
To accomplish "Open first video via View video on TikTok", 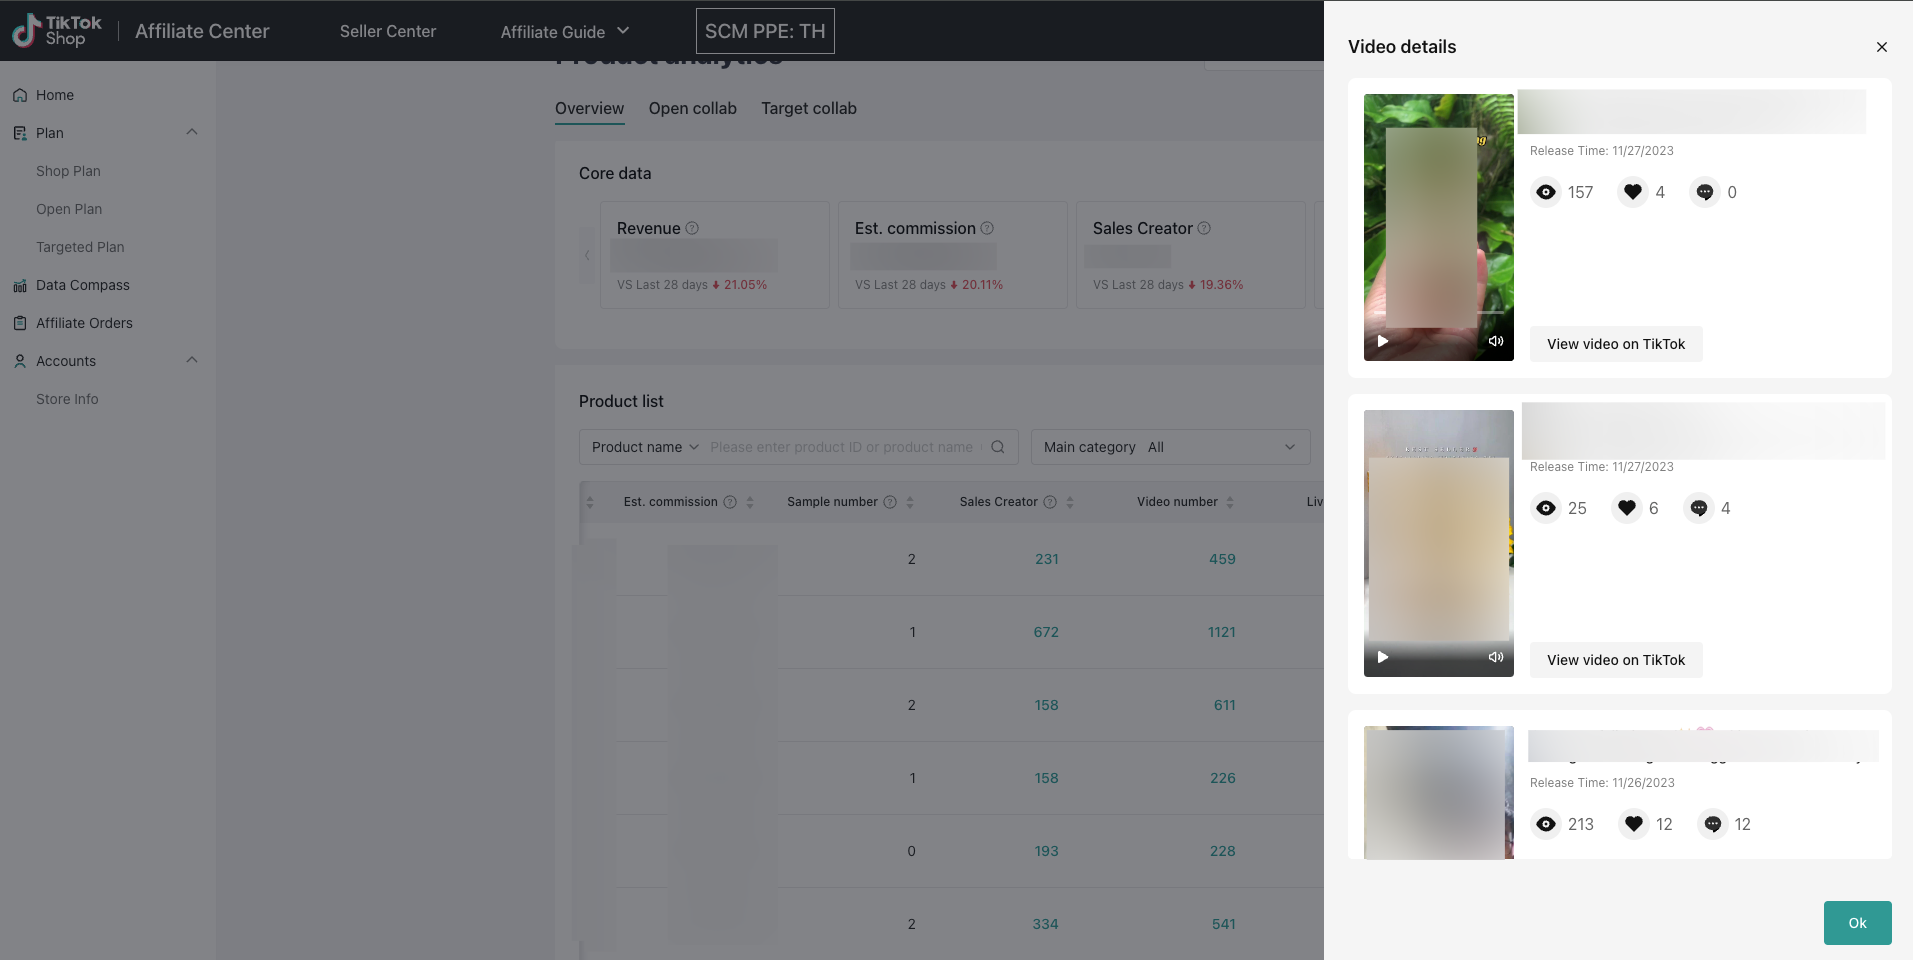I will click(1615, 344).
